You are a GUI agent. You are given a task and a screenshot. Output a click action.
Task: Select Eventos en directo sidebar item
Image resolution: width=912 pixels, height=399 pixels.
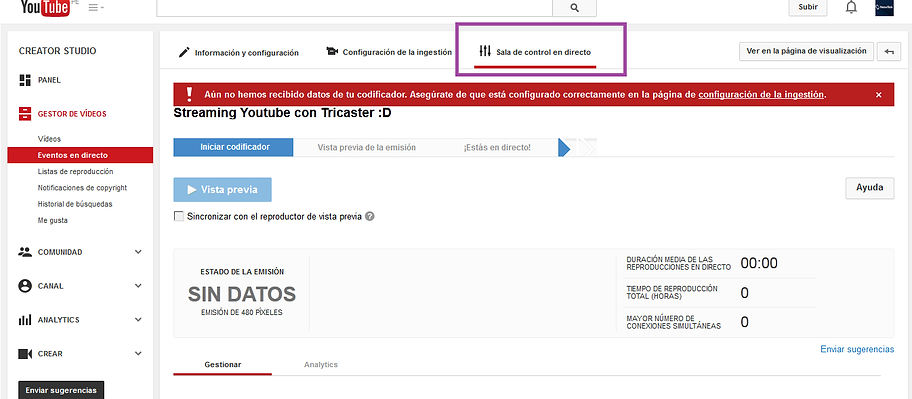(x=80, y=155)
